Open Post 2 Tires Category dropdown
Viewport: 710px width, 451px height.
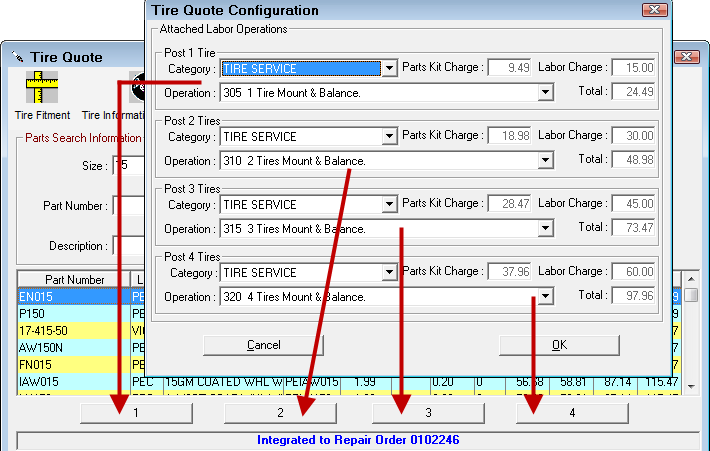click(x=389, y=137)
